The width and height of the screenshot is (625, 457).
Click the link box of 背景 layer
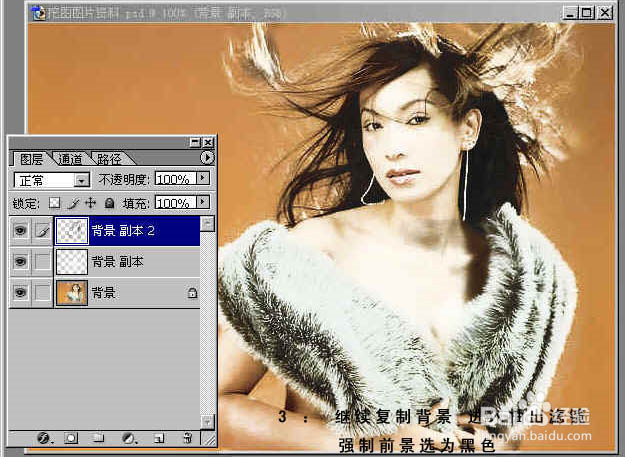click(x=43, y=293)
